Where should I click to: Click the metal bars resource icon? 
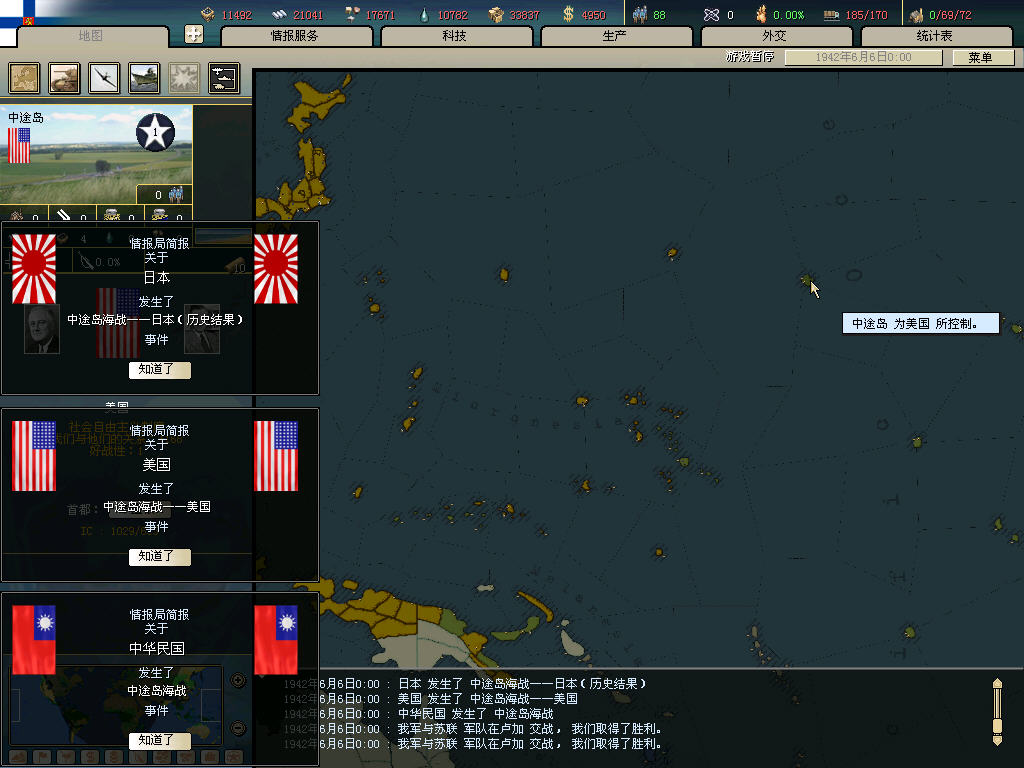280,14
